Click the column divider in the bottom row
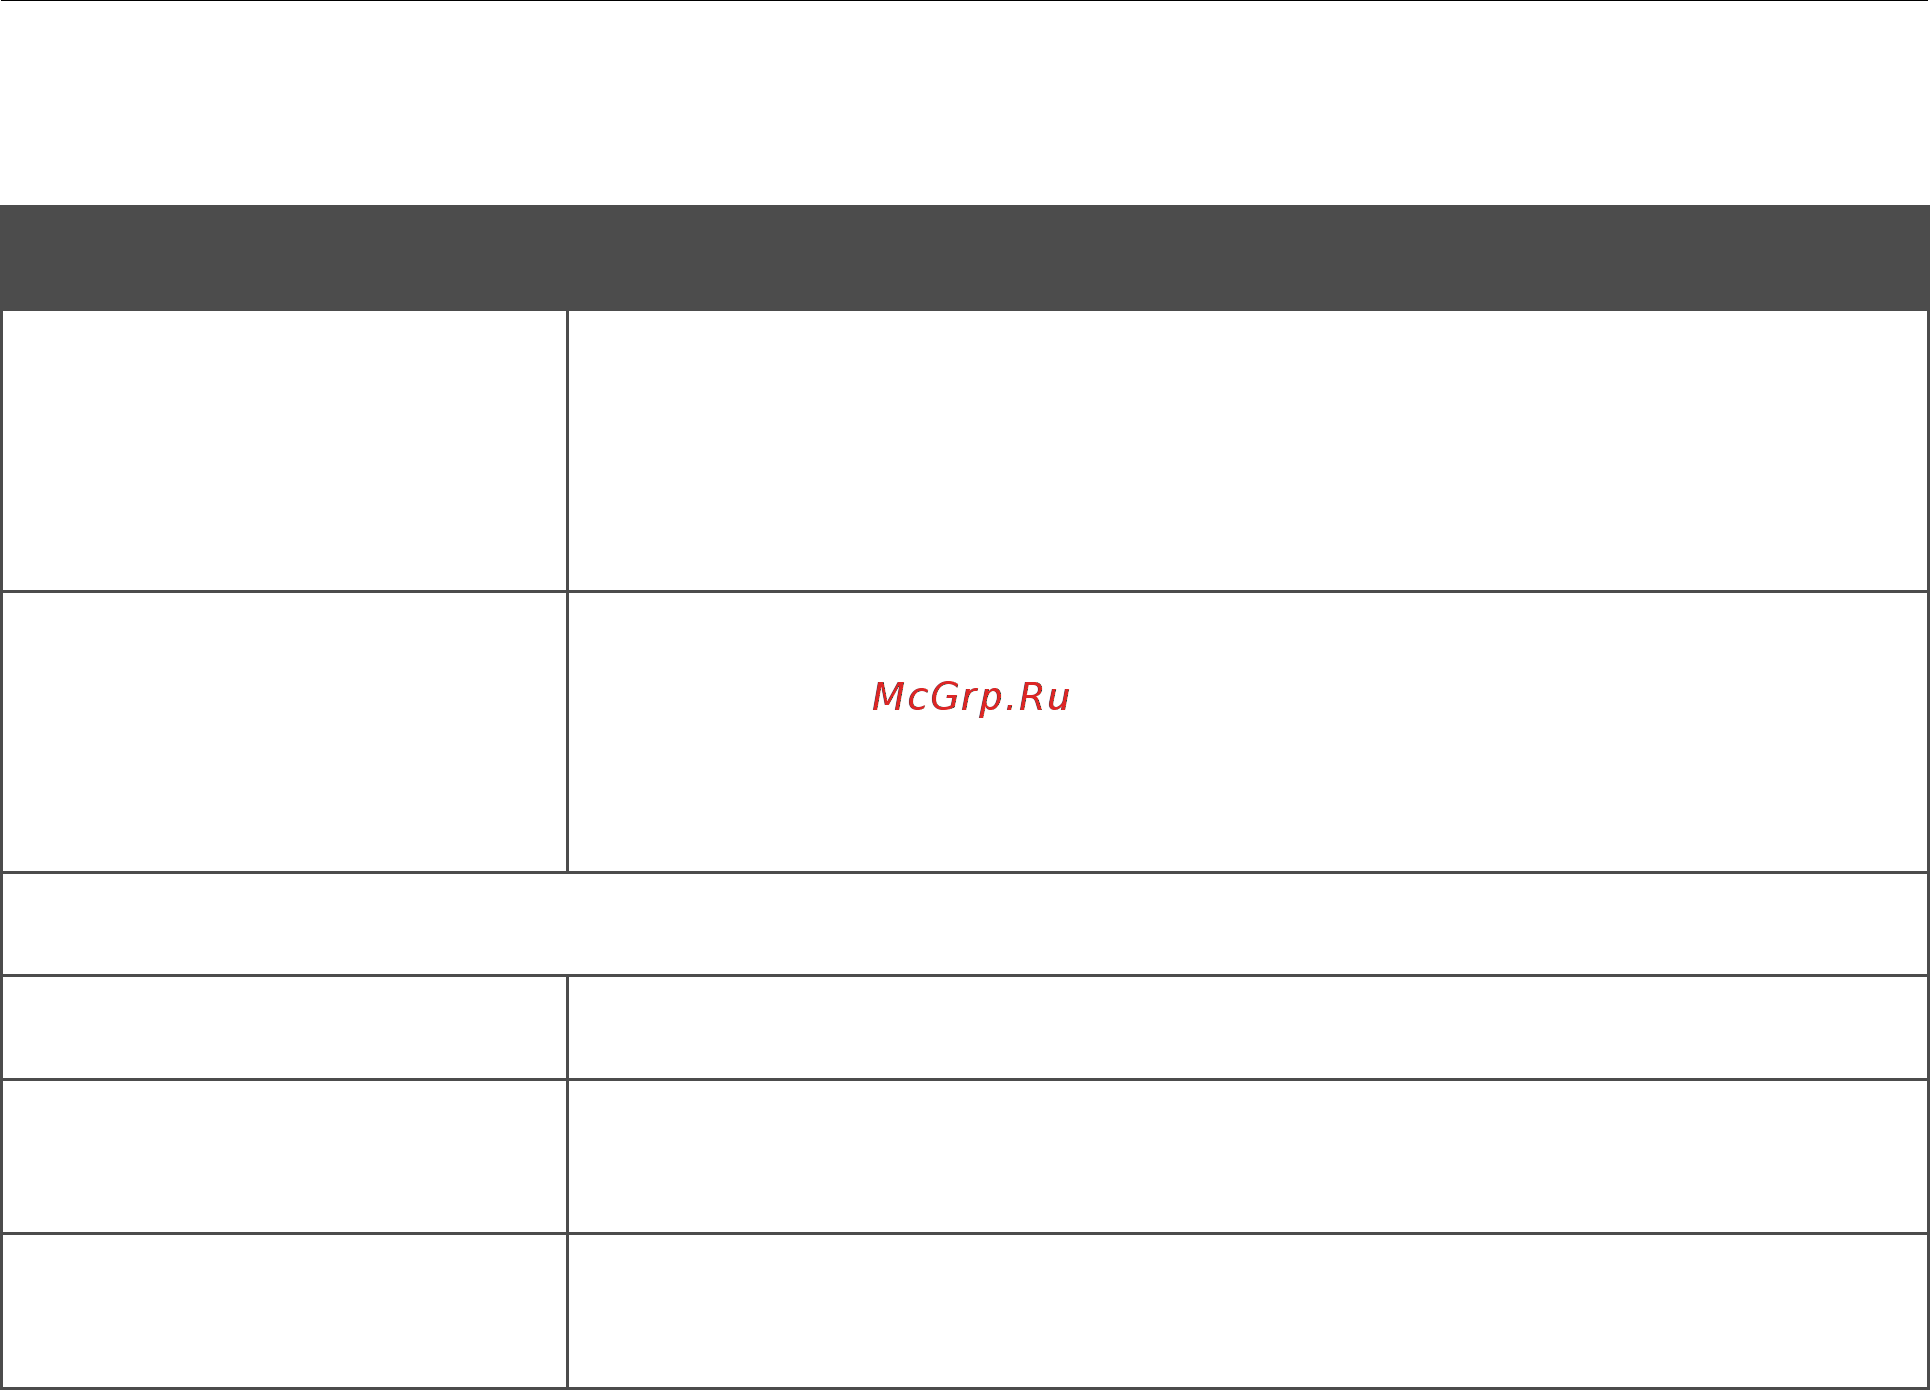The height and width of the screenshot is (1390, 1930). pos(567,1310)
